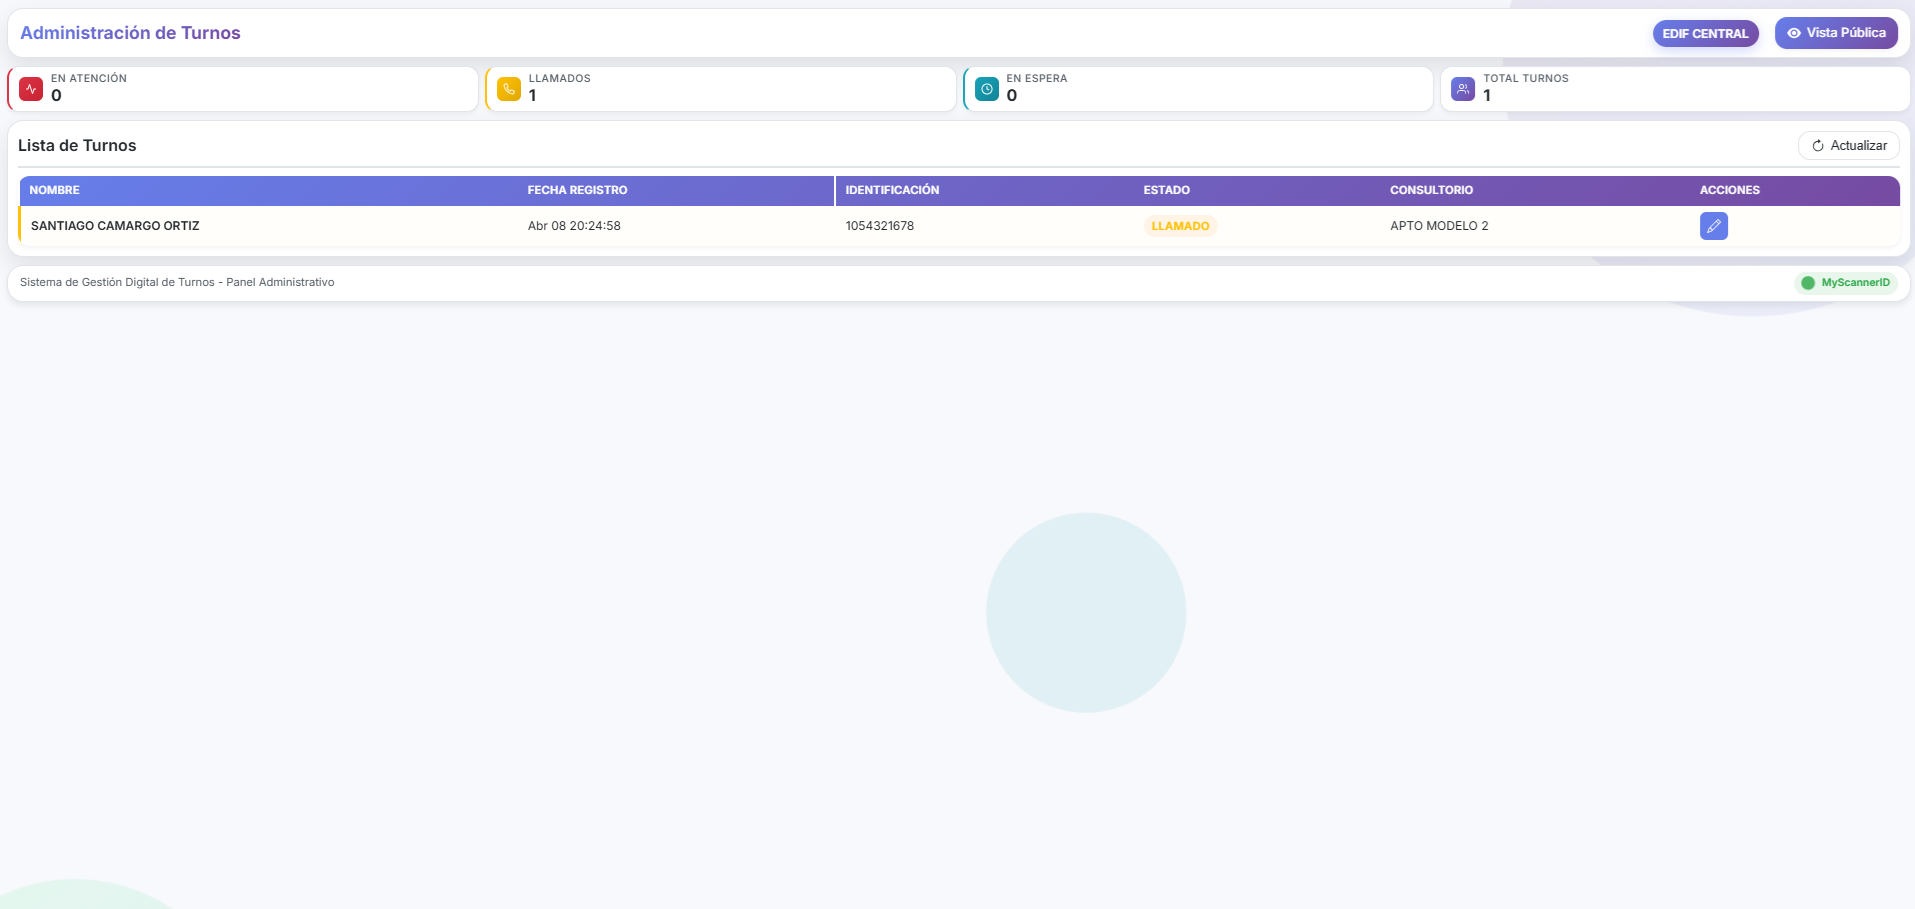
Task: Click the teal clock En Espera icon
Action: (x=987, y=89)
